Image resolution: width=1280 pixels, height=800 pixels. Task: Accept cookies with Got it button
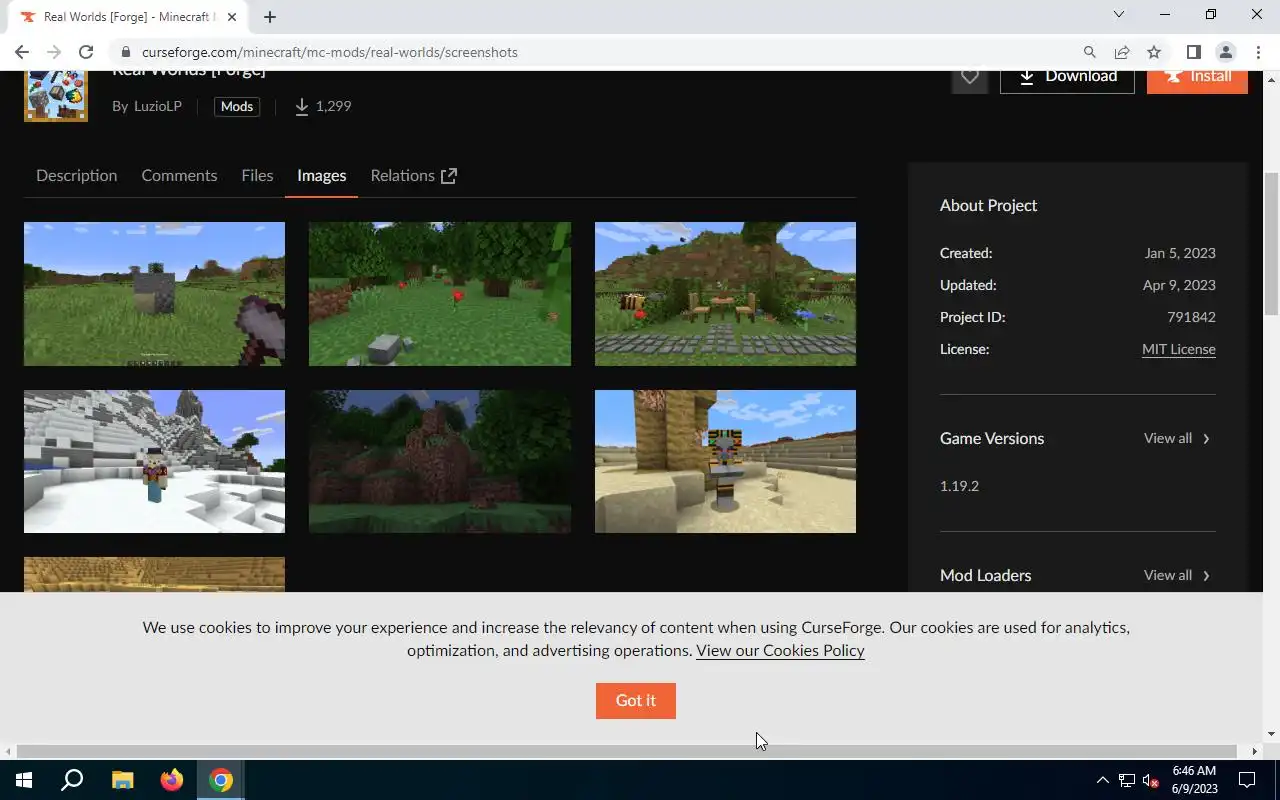coord(636,700)
